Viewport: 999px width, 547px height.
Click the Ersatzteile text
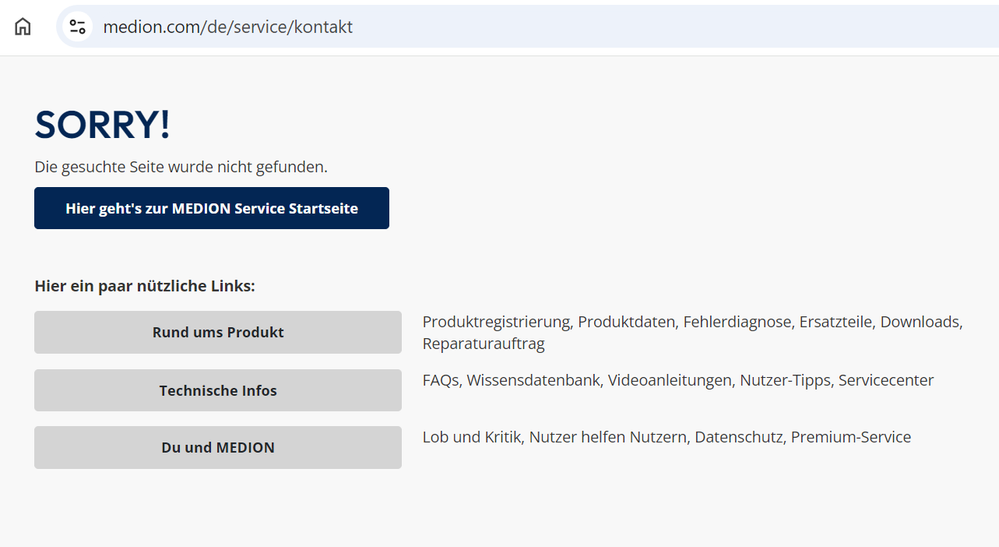(x=835, y=322)
